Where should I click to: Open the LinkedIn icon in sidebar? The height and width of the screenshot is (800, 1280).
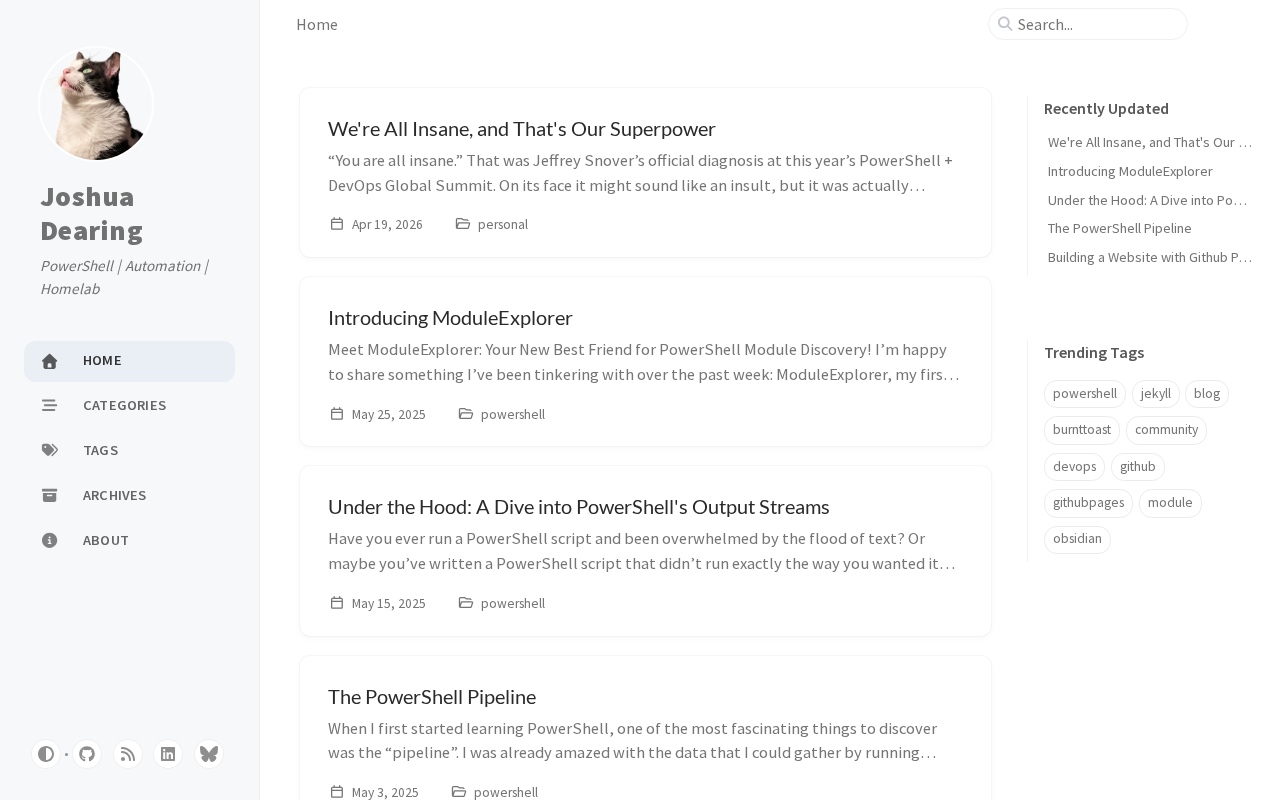(168, 754)
